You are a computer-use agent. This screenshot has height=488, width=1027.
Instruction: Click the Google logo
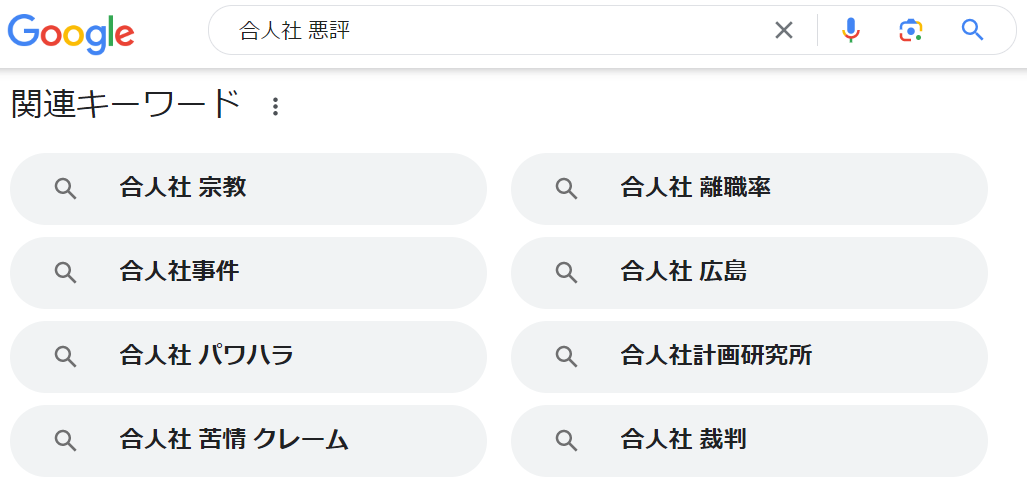point(71,32)
